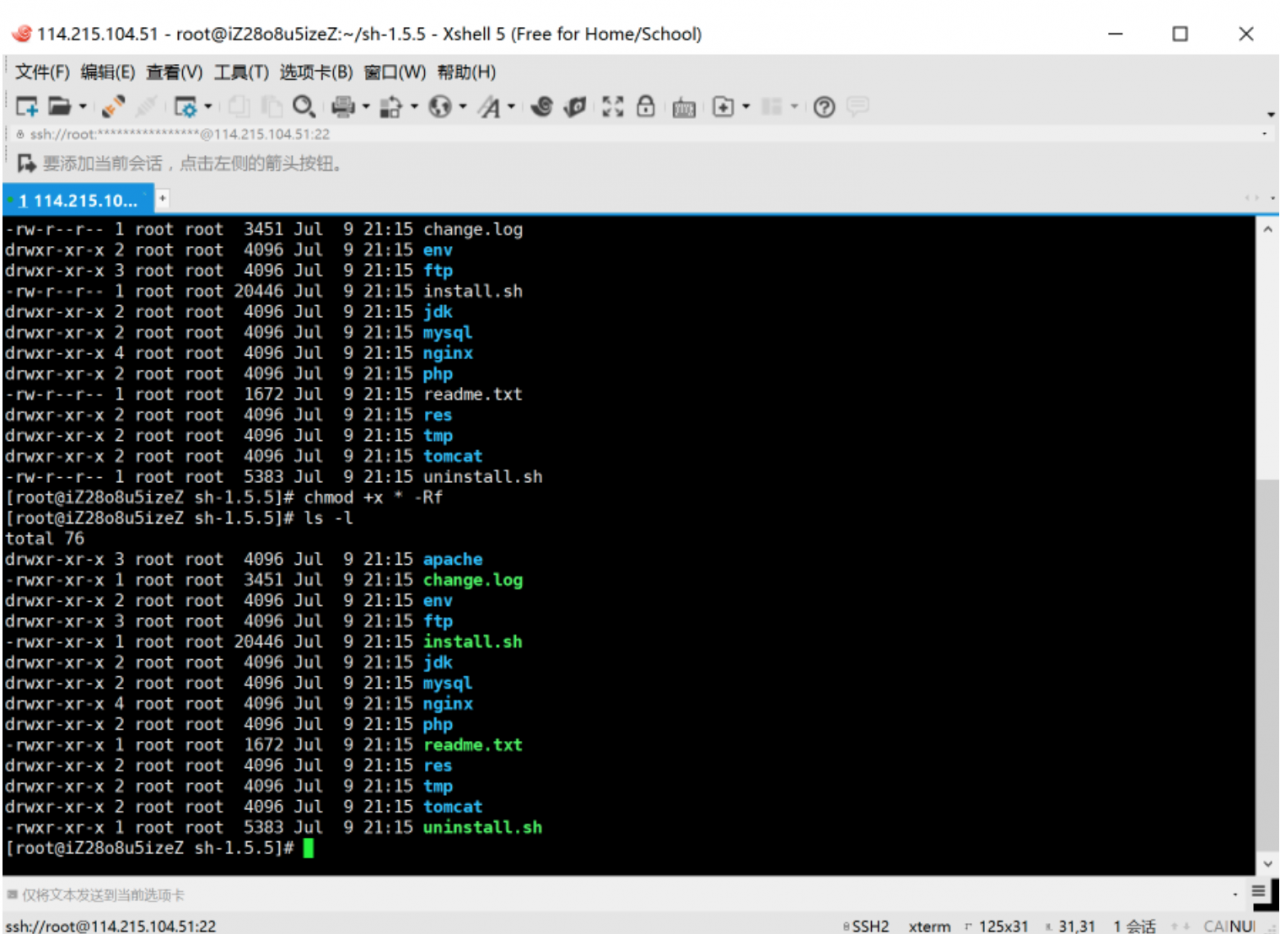Click the Reconnect toolbar icon

pos(114,106)
